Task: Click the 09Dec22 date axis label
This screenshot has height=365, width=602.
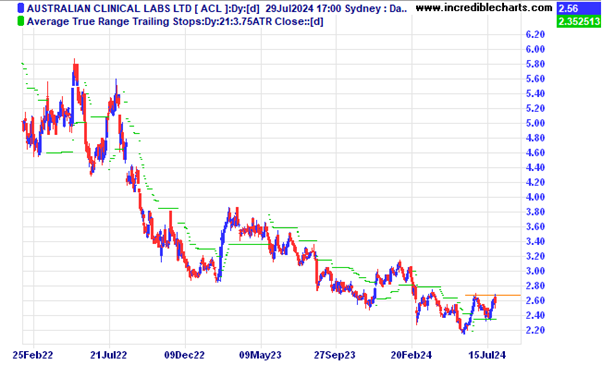Action: point(185,355)
